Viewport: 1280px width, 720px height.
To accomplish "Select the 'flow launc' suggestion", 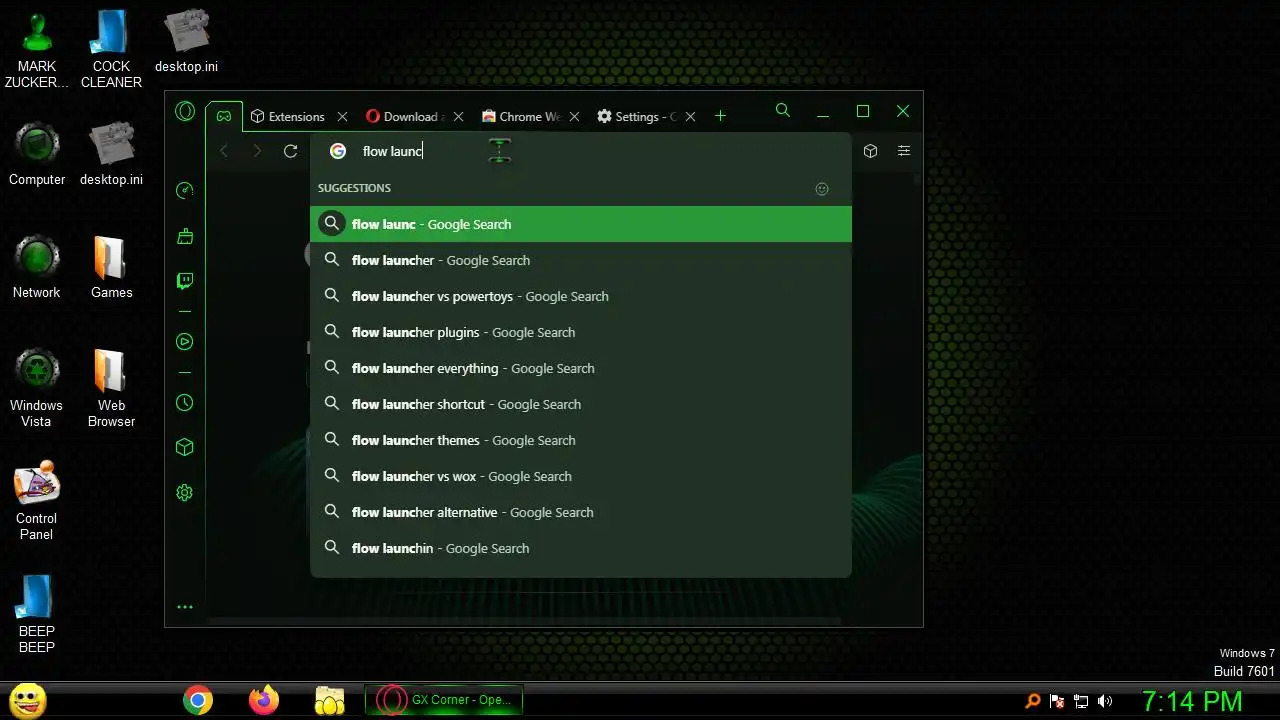I will pyautogui.click(x=581, y=224).
